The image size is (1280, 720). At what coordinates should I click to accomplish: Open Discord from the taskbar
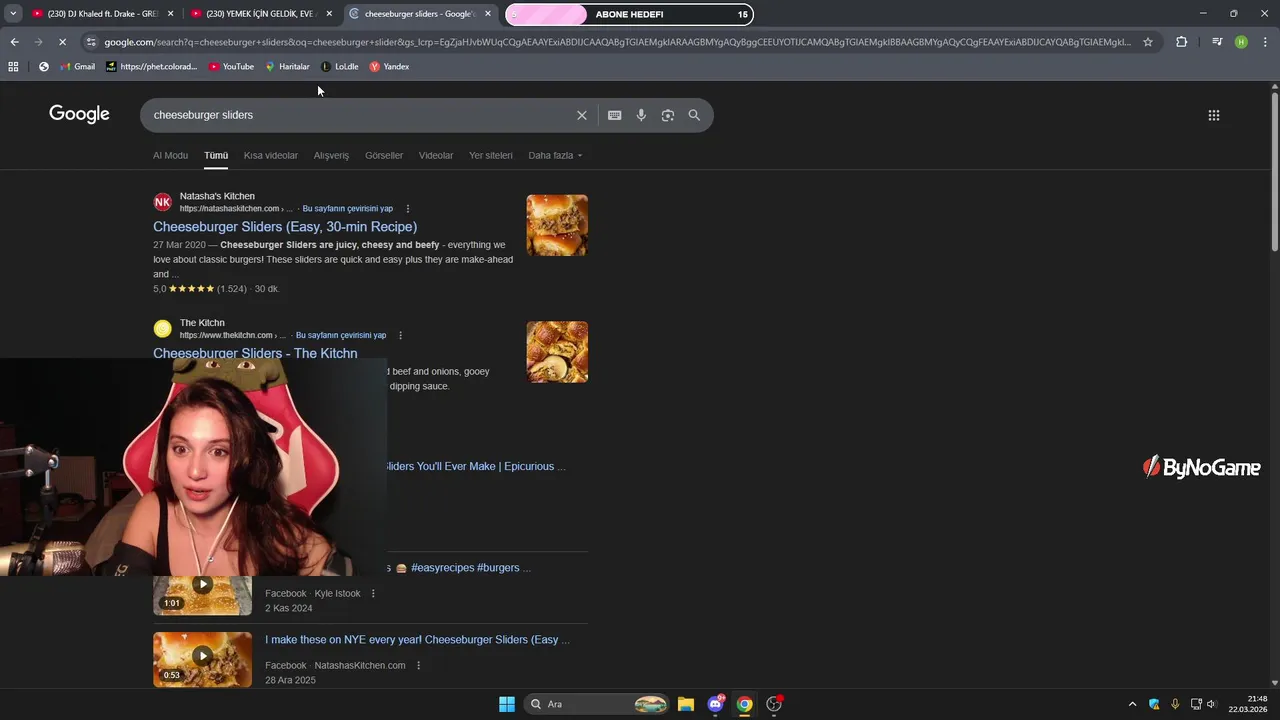(715, 704)
